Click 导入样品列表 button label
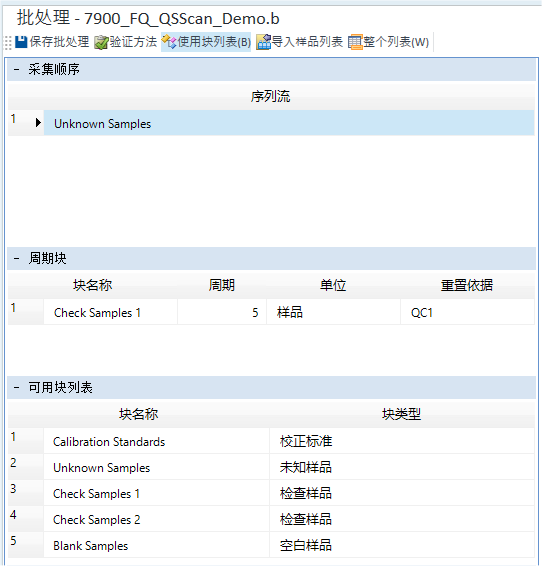 point(307,42)
